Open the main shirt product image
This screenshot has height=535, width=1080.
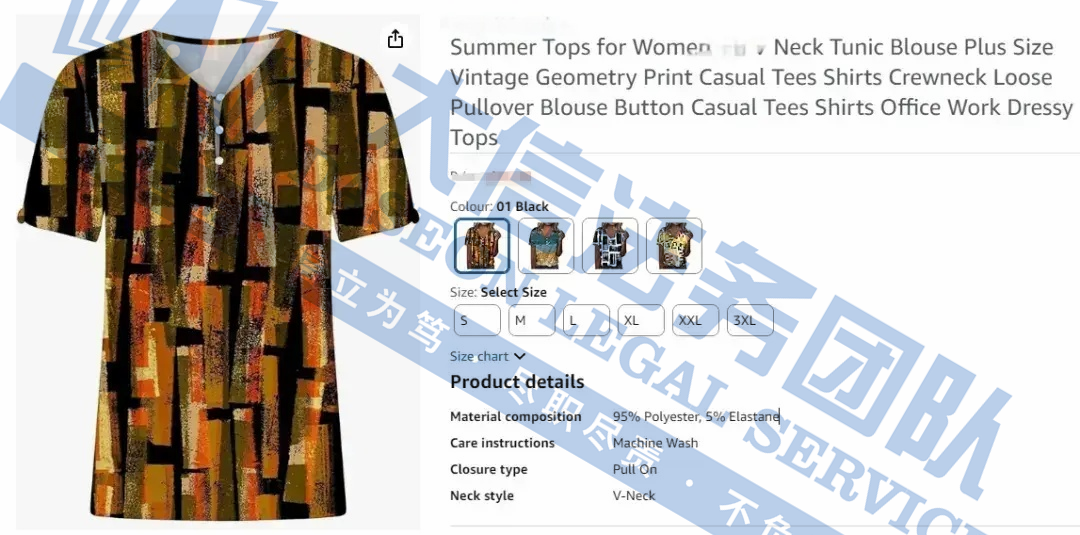218,274
